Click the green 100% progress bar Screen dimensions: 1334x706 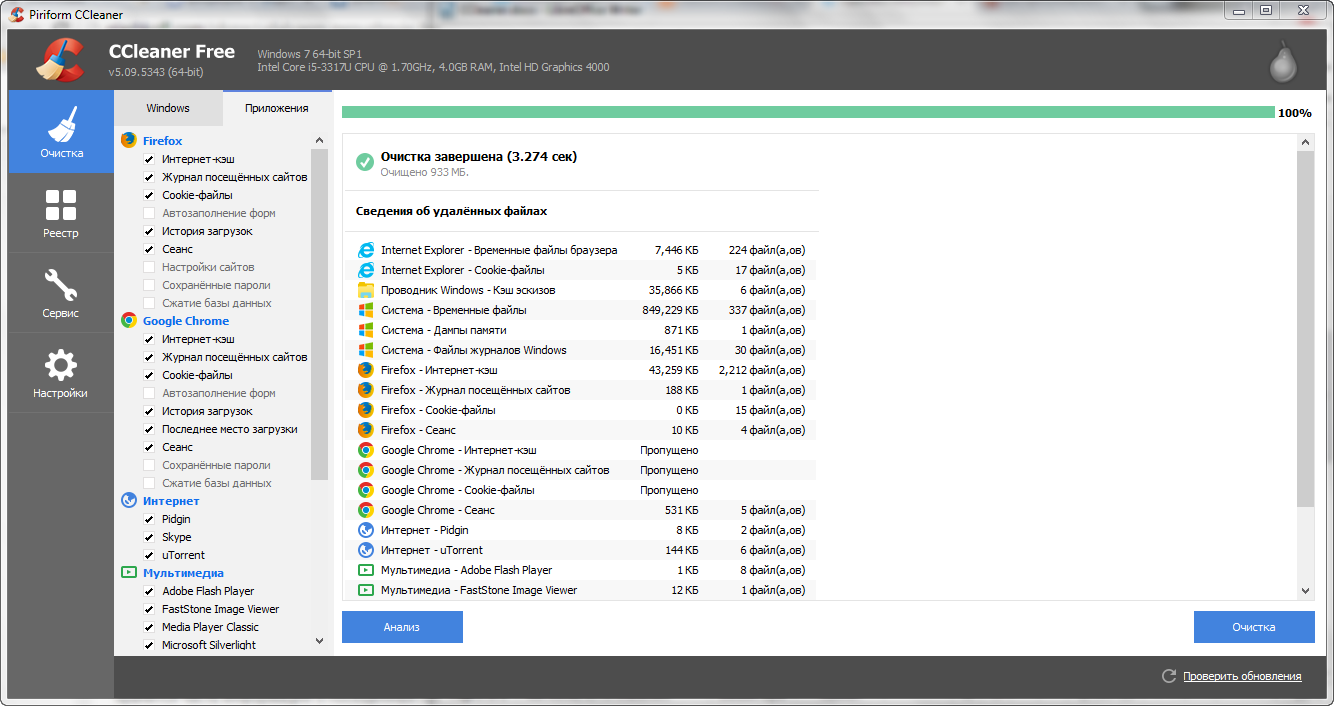pos(808,113)
